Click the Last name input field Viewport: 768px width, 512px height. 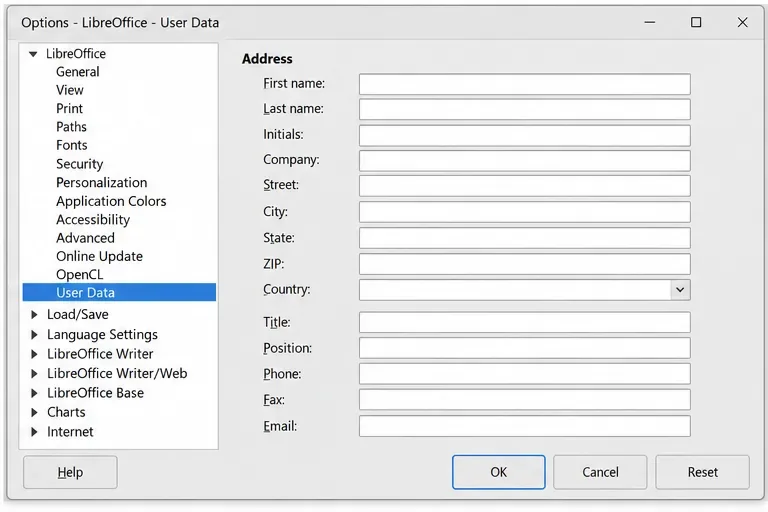525,110
